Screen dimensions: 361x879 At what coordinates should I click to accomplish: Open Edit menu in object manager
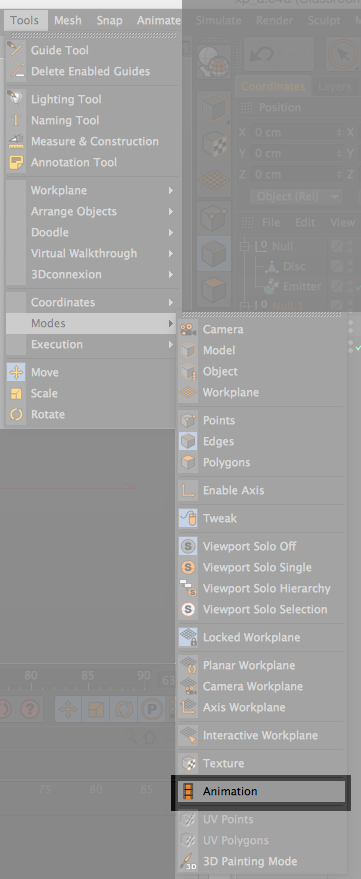pyautogui.click(x=305, y=223)
